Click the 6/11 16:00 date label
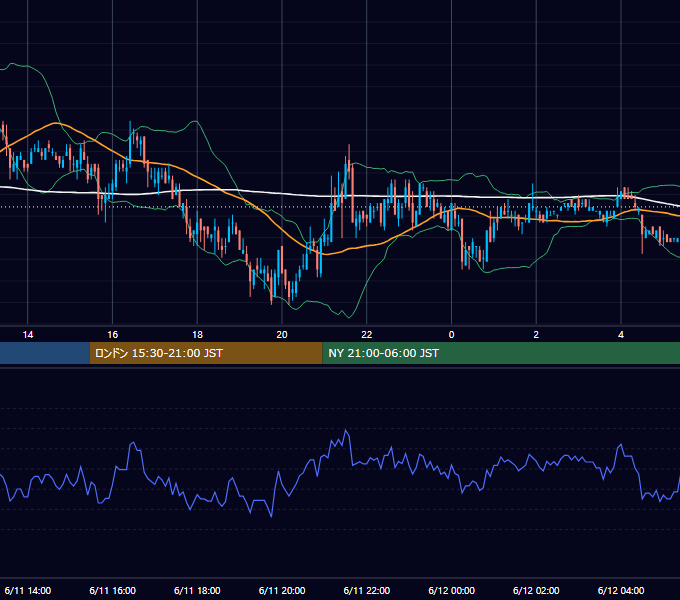This screenshot has height=600, width=680. 112,590
